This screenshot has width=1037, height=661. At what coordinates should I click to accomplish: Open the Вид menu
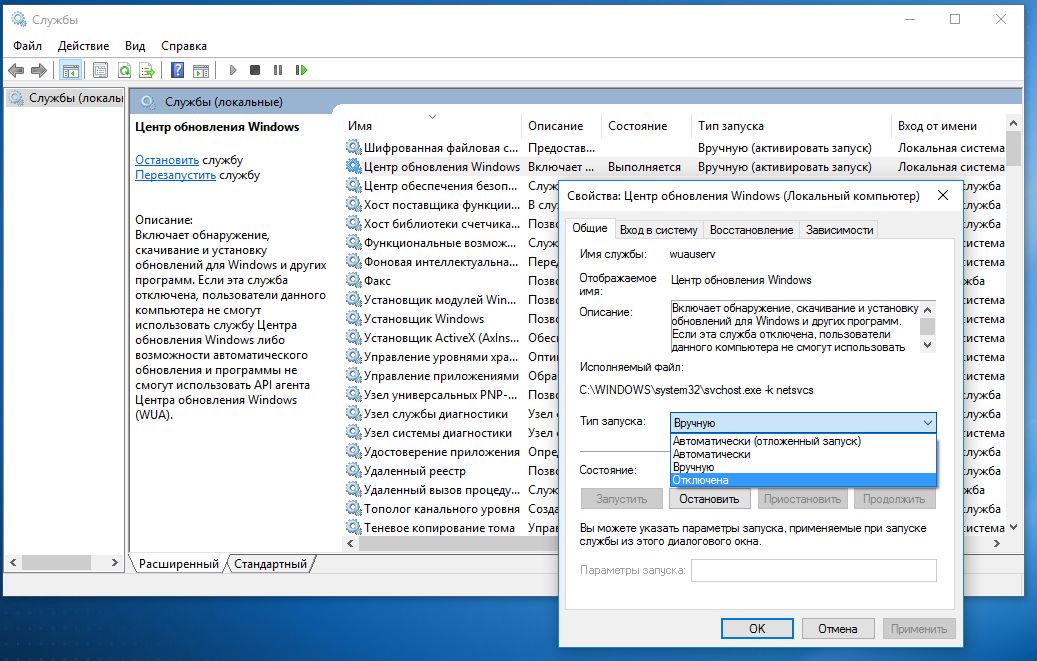(x=135, y=46)
